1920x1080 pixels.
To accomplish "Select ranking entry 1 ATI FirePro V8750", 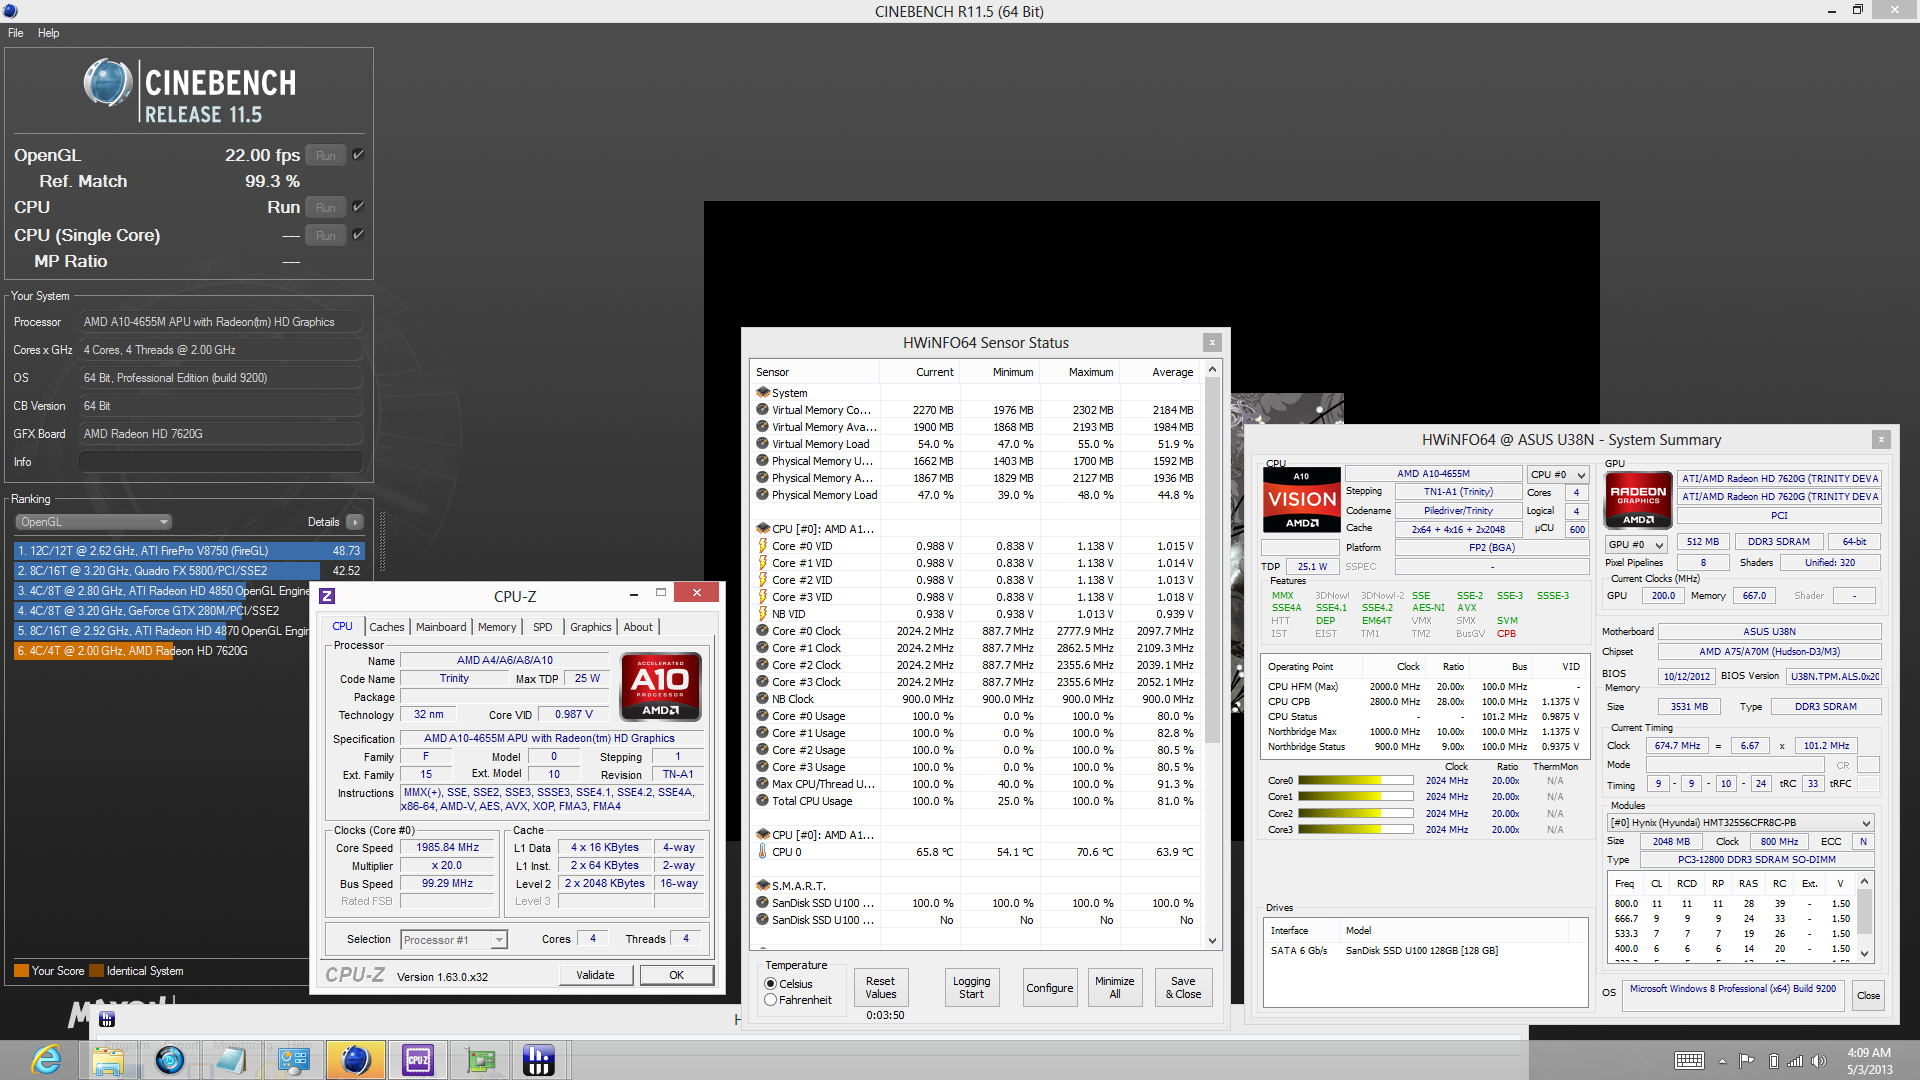I will (189, 551).
